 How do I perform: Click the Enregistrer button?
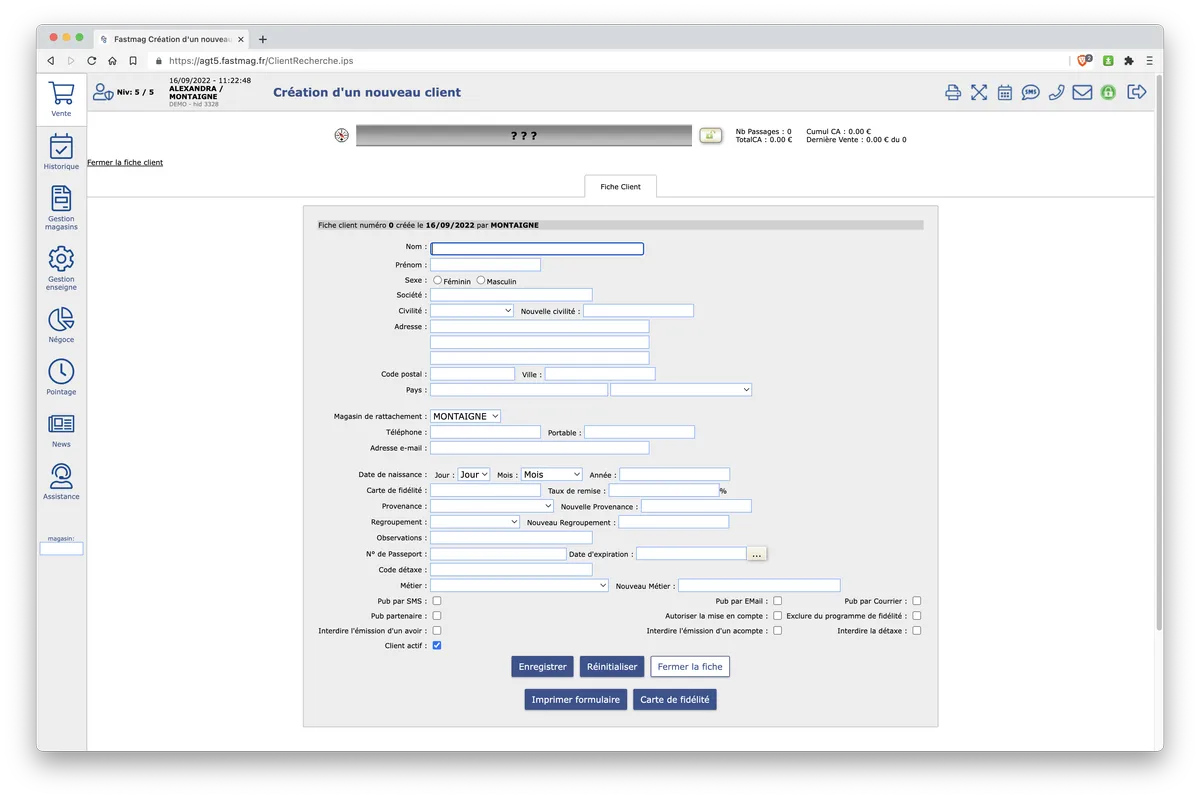tap(543, 667)
